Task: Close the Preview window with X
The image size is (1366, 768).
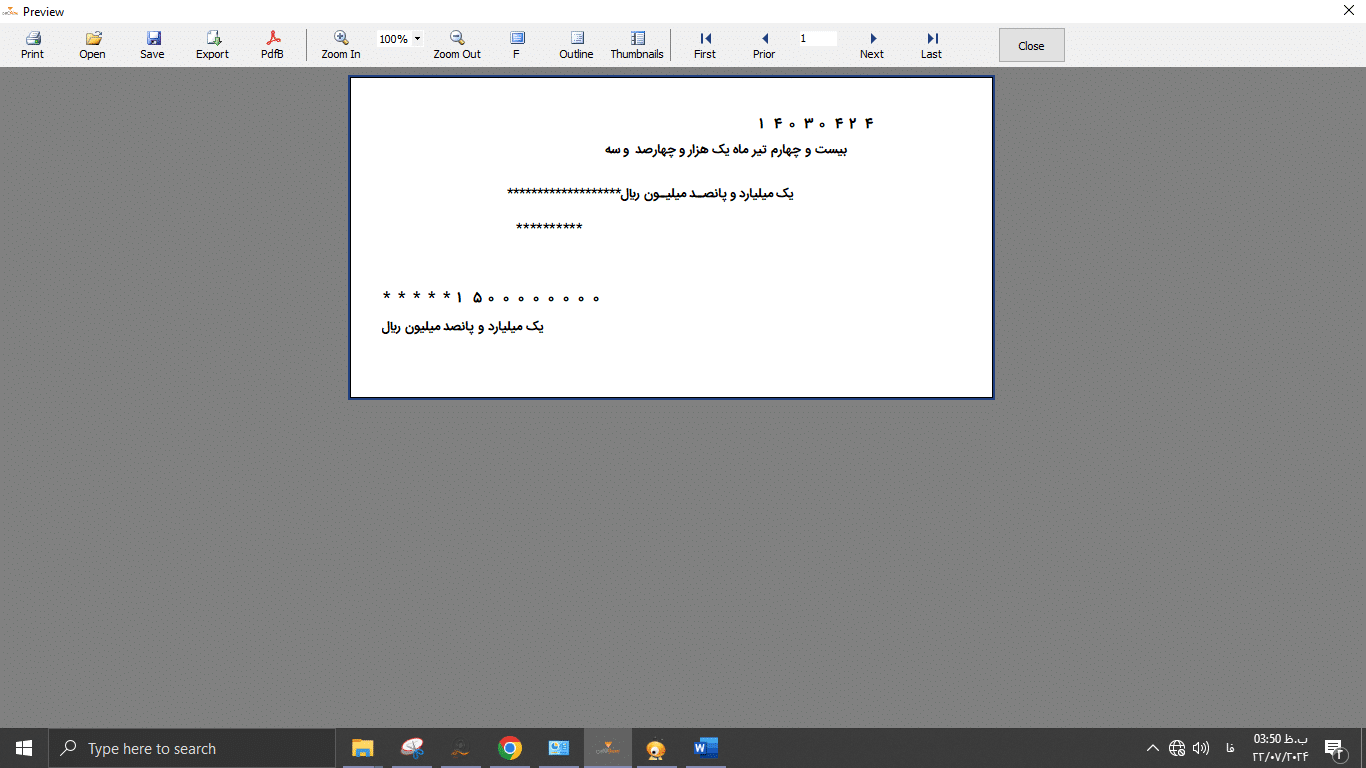Action: (1348, 11)
